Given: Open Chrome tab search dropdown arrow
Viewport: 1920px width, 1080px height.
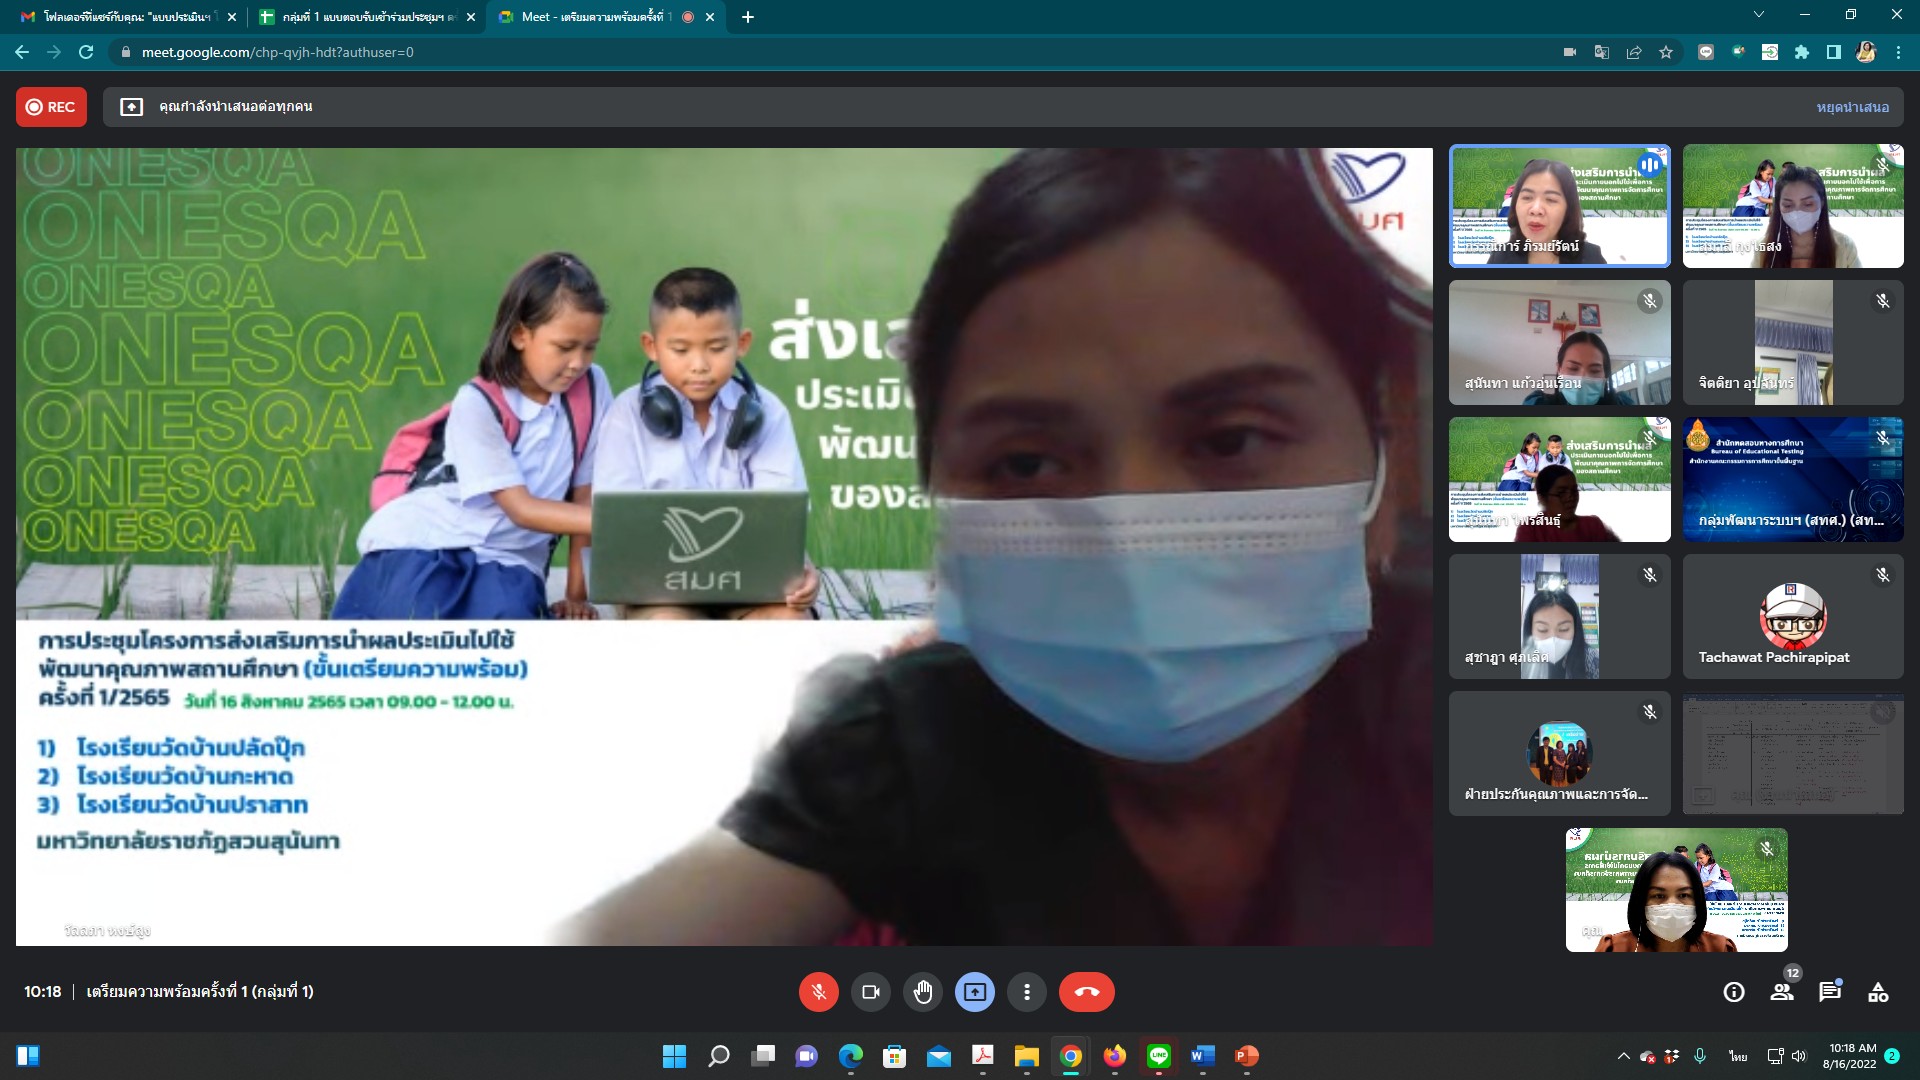Looking at the screenshot, I should (x=1758, y=15).
